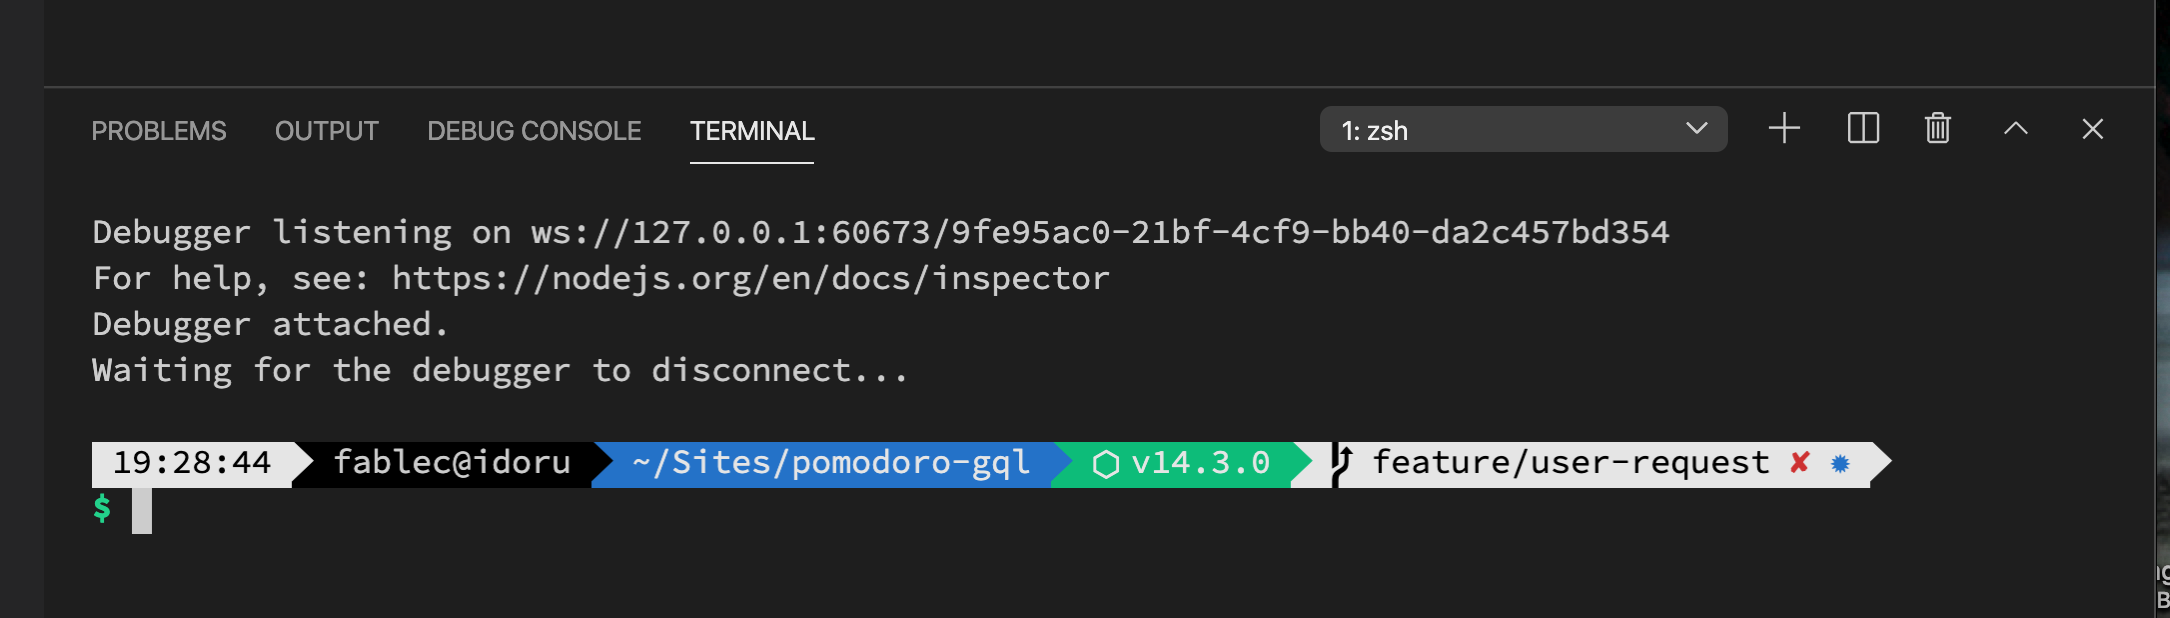Viewport: 2170px width, 618px height.
Task: Create a new terminal with the plus icon
Action: [x=1784, y=128]
